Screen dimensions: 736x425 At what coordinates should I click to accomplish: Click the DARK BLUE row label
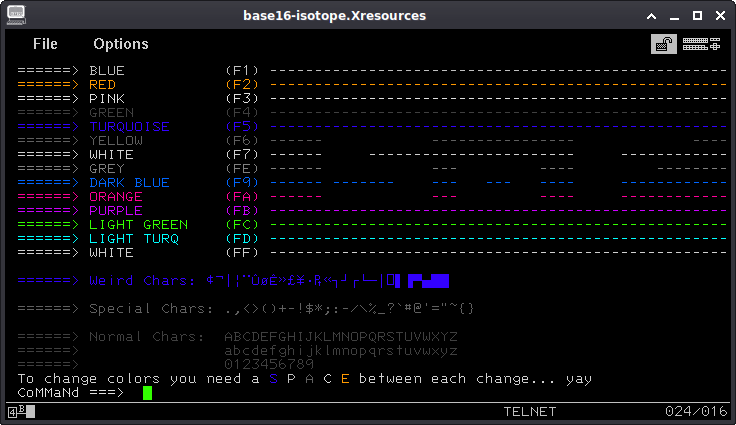(x=130, y=183)
